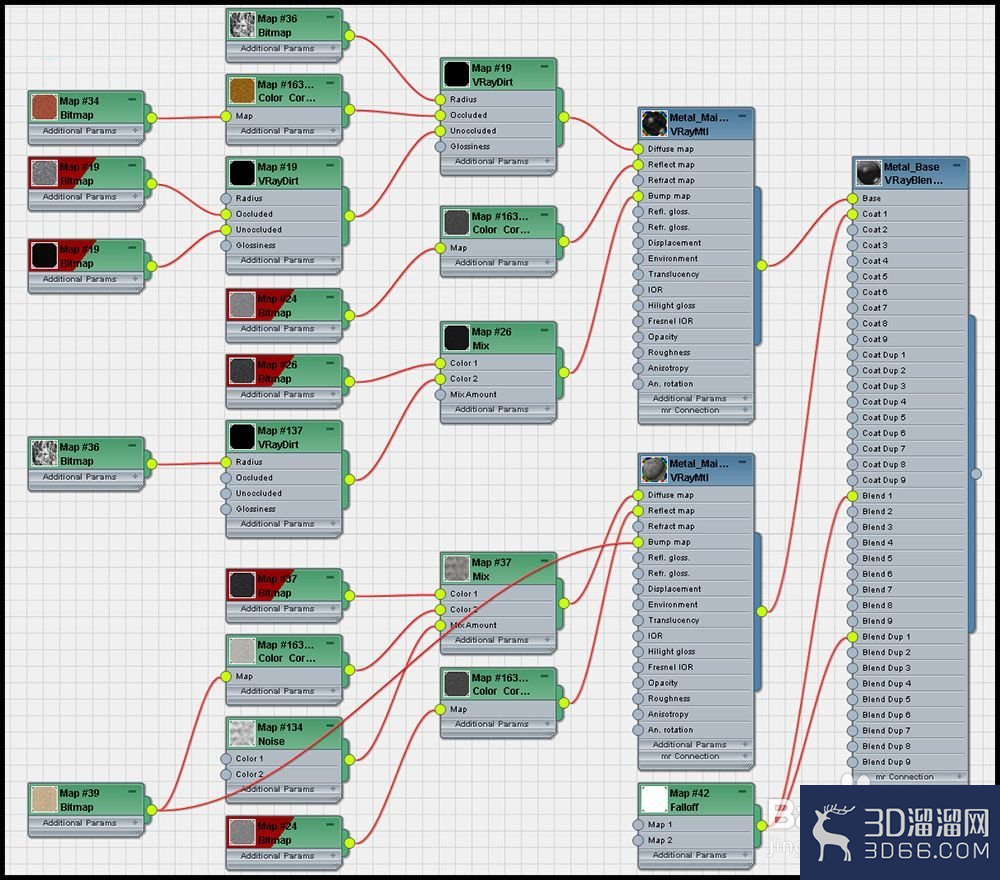Screen dimensions: 1000x880
Task: Collapse the Map #34 Bitmap node
Action: [x=132, y=100]
